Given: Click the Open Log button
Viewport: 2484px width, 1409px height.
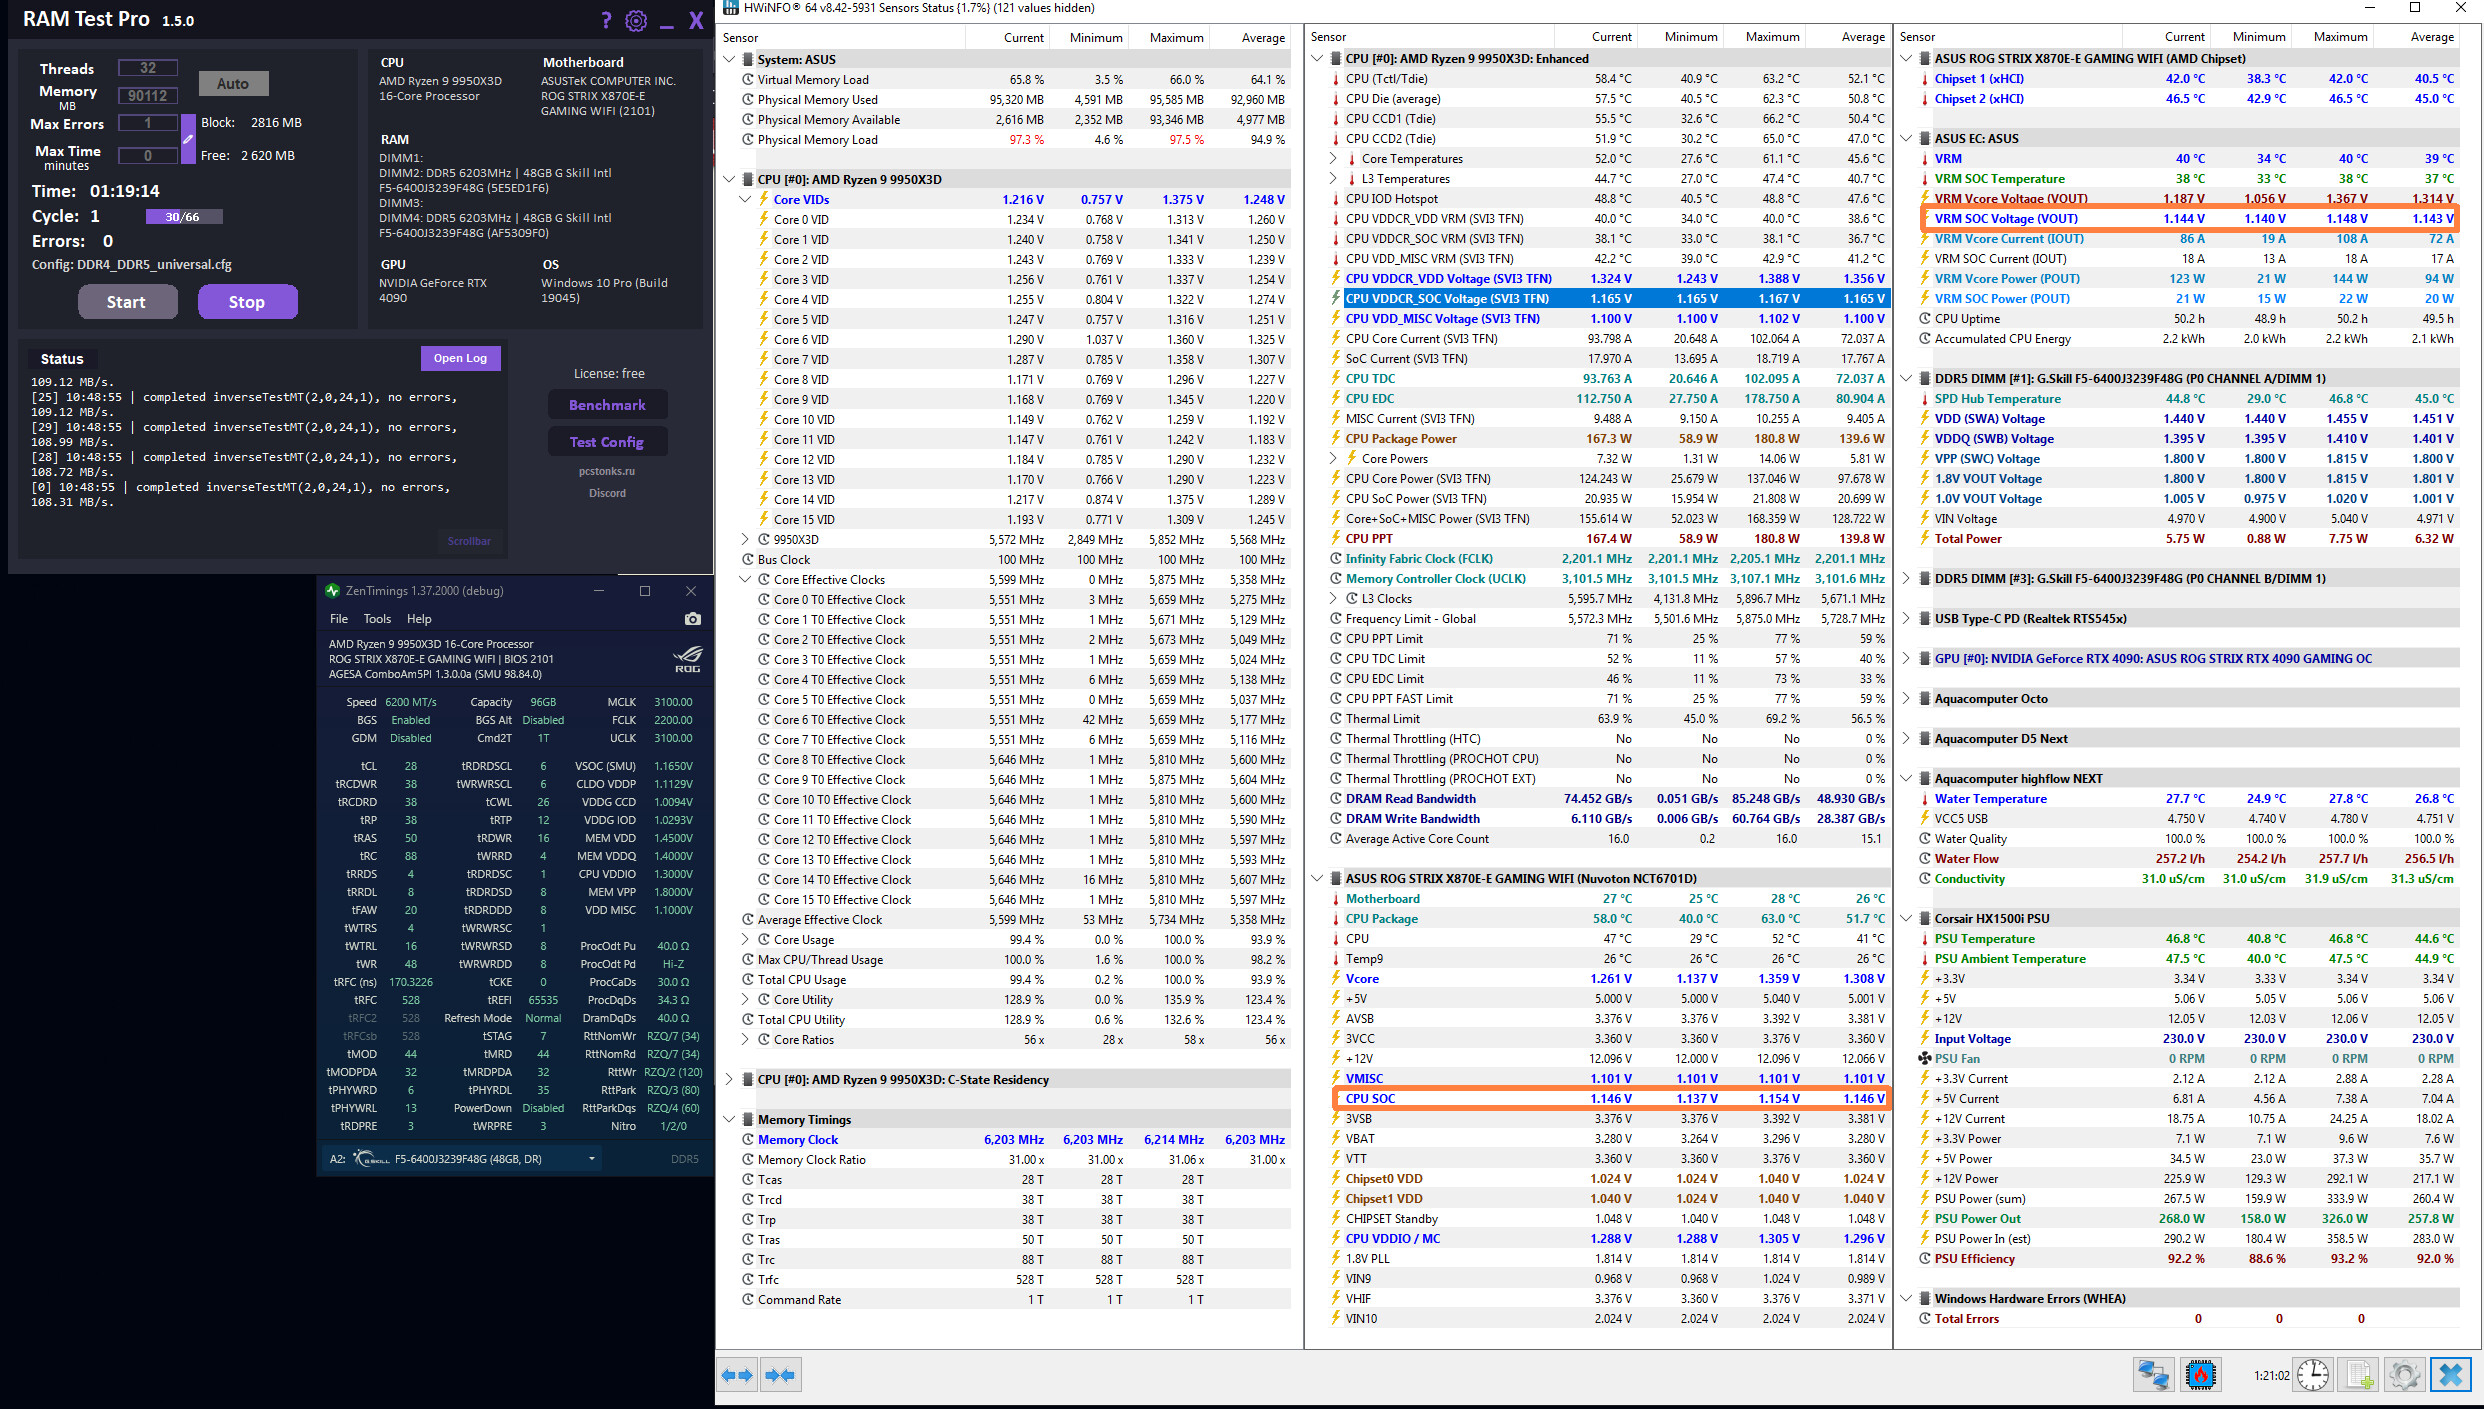Looking at the screenshot, I should (x=460, y=358).
